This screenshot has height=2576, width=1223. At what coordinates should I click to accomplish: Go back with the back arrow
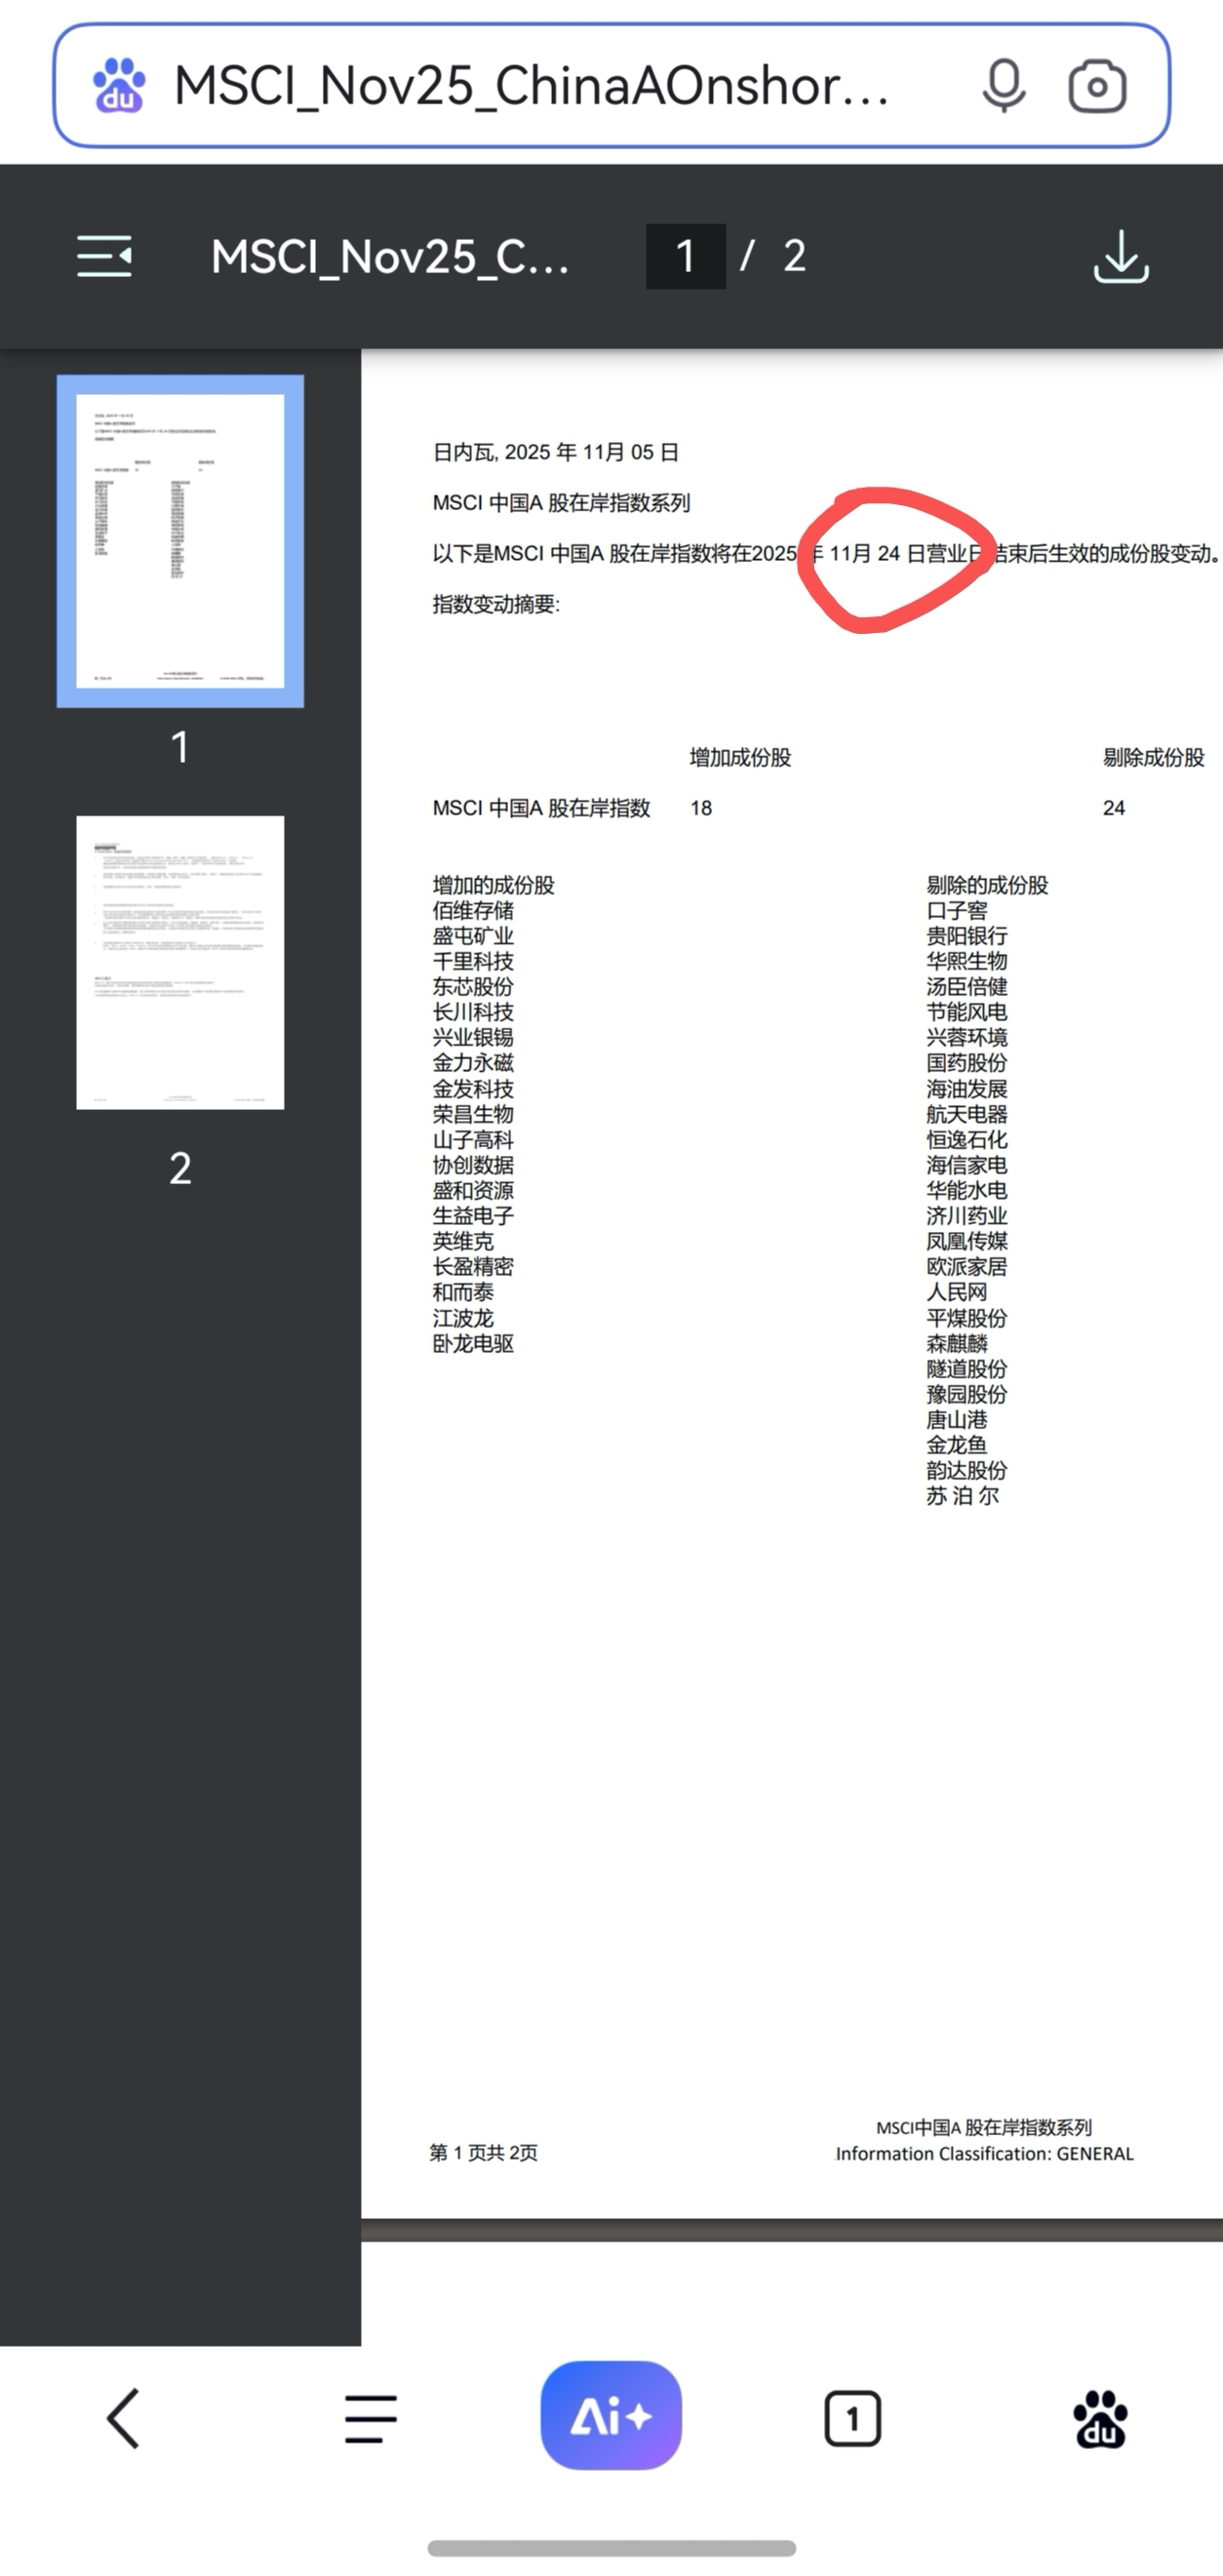point(123,2418)
